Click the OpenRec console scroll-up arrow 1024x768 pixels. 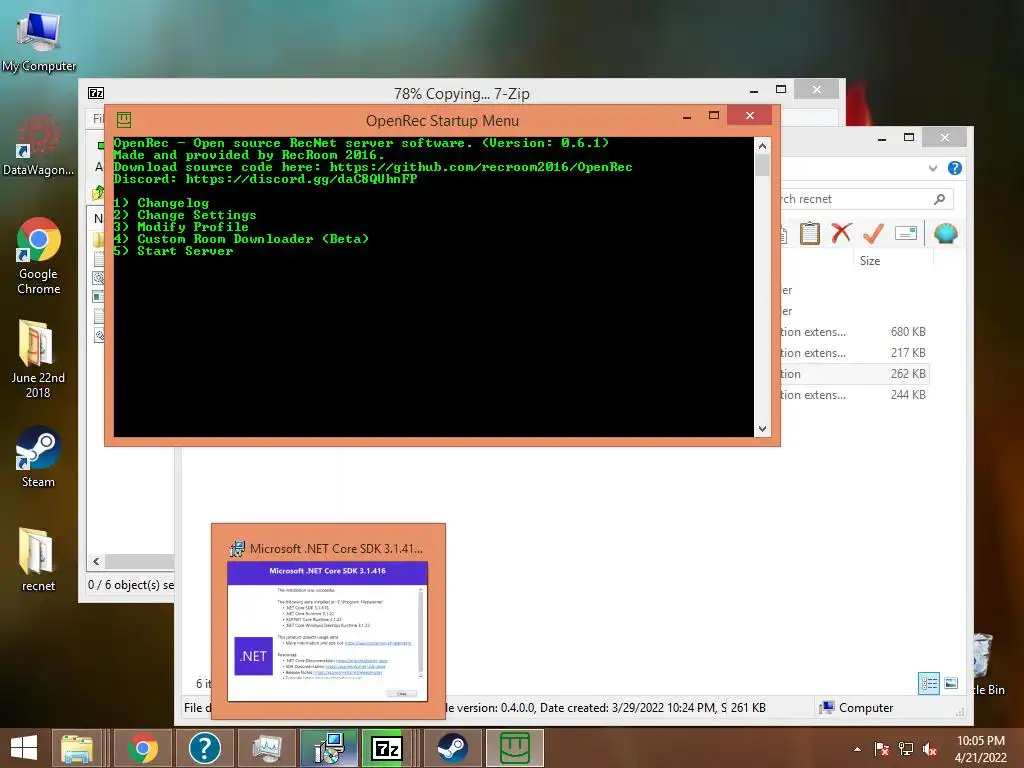(x=762, y=146)
